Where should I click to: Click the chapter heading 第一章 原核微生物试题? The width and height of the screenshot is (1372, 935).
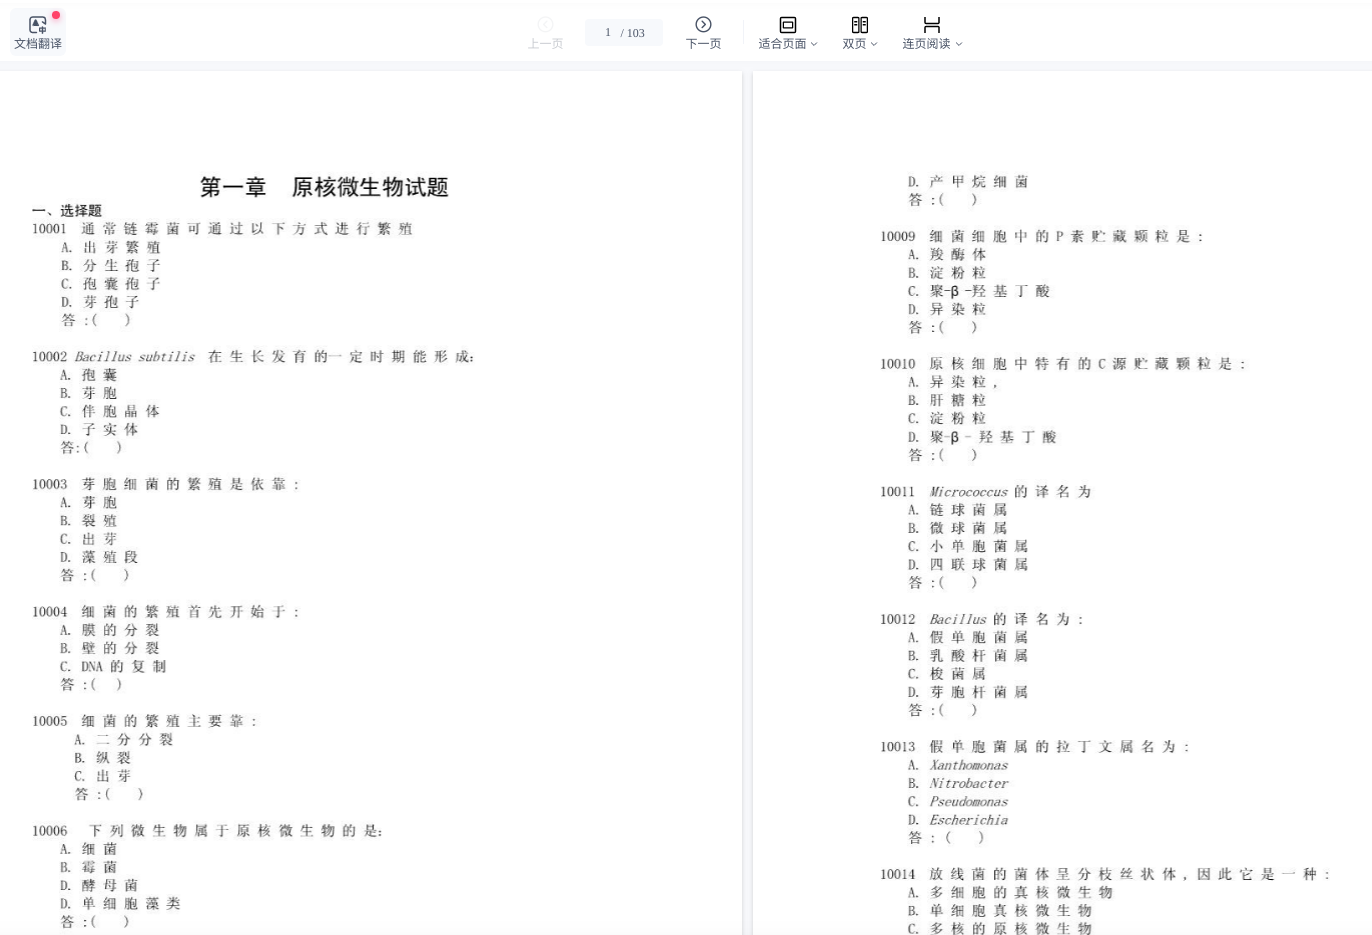pyautogui.click(x=324, y=187)
